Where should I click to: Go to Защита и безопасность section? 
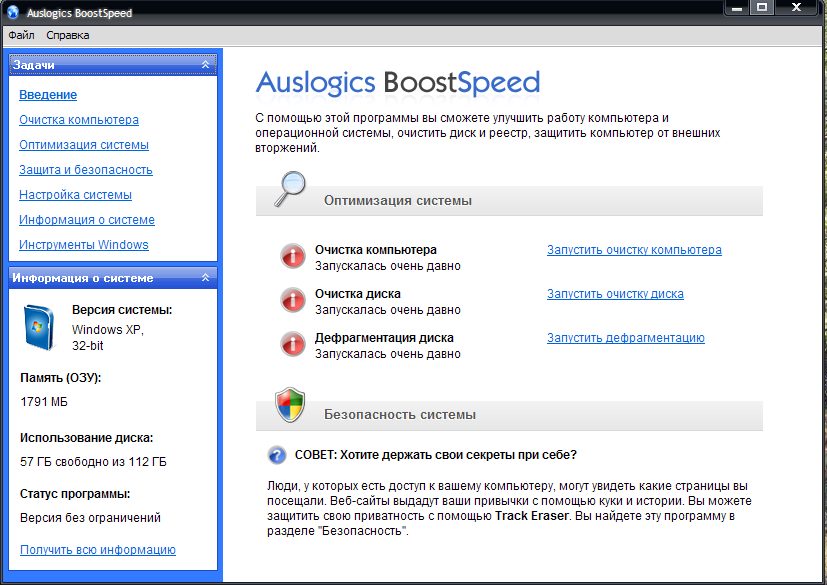[x=86, y=170]
